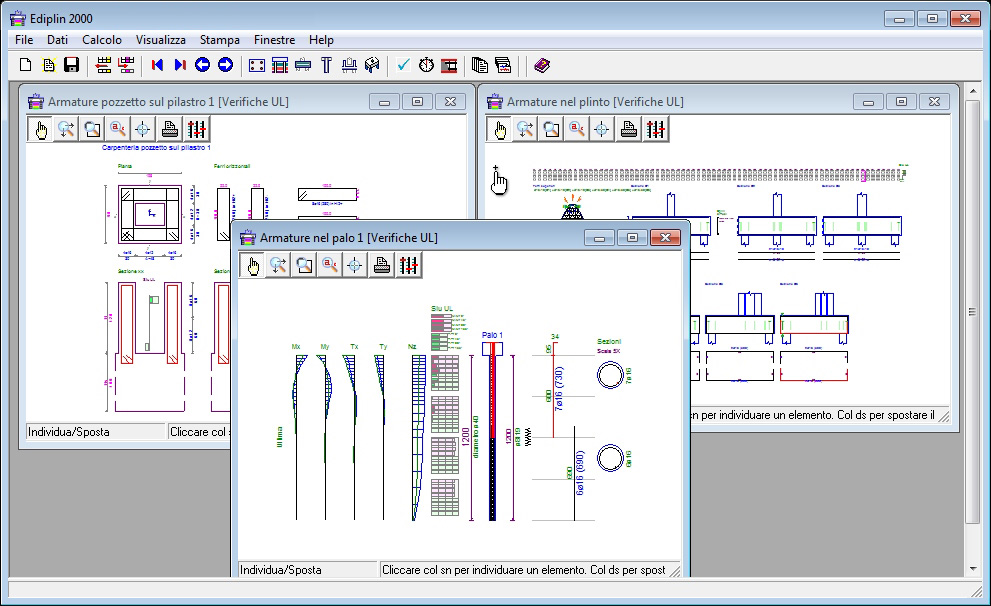Click the settings sliders icon in the palo 1 window
The height and width of the screenshot is (606, 991).
[x=408, y=265]
